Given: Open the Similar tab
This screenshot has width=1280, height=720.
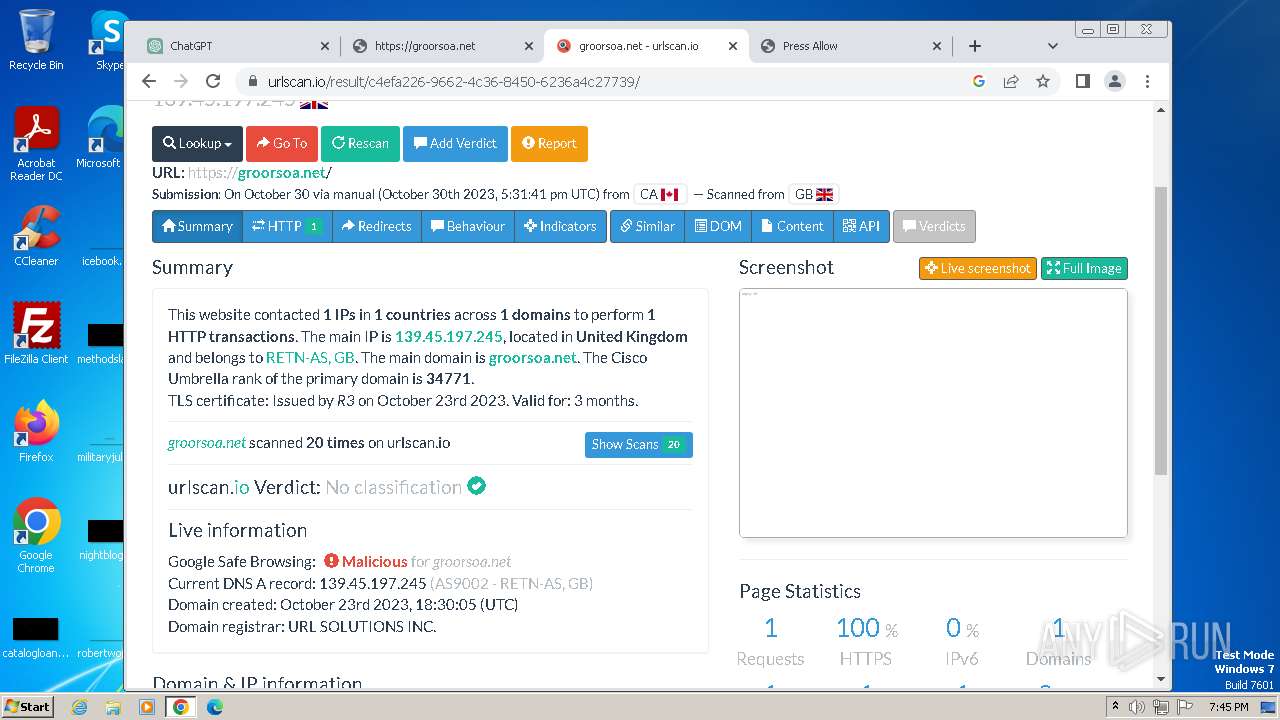Looking at the screenshot, I should pyautogui.click(x=647, y=226).
